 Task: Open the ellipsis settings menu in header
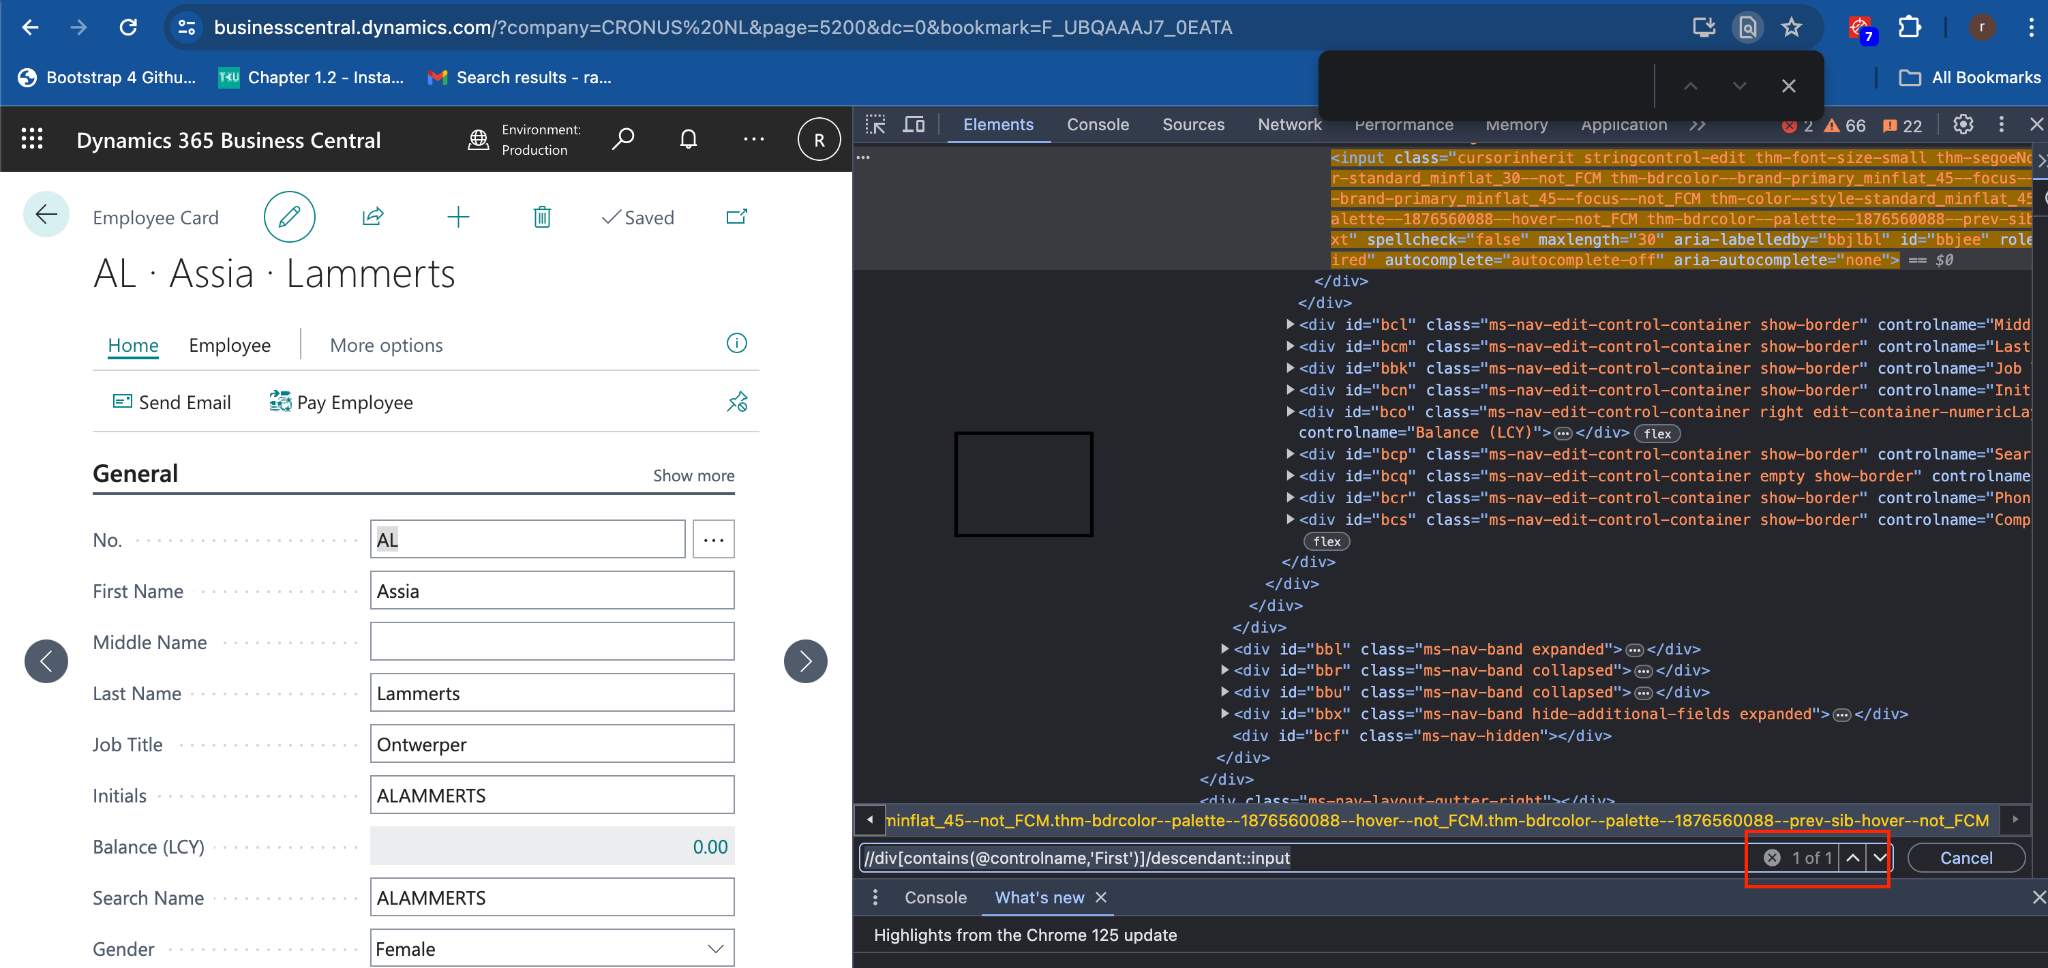click(754, 139)
